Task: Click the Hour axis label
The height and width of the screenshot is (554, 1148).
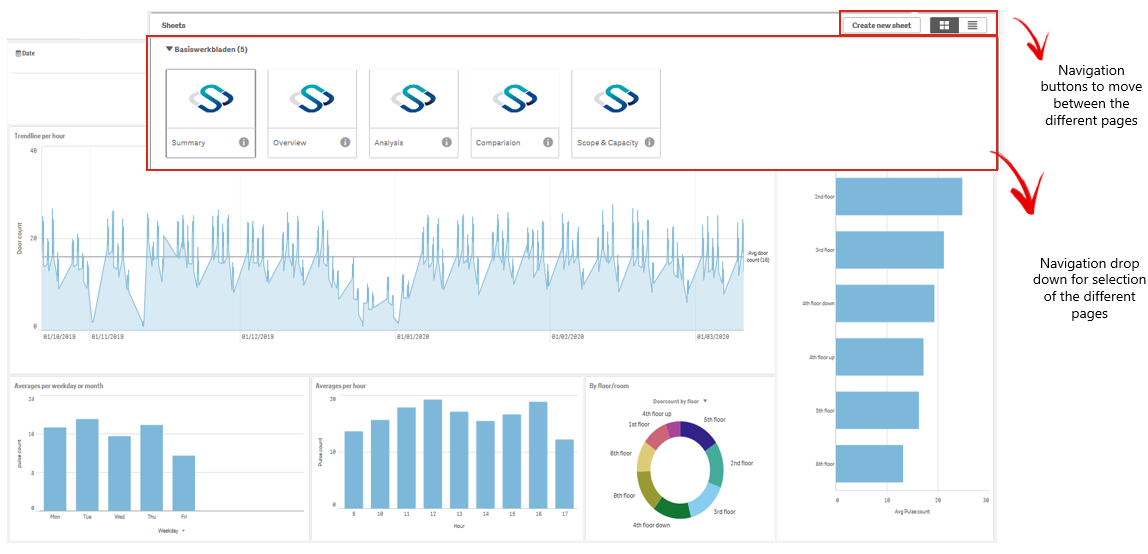Action: [459, 525]
